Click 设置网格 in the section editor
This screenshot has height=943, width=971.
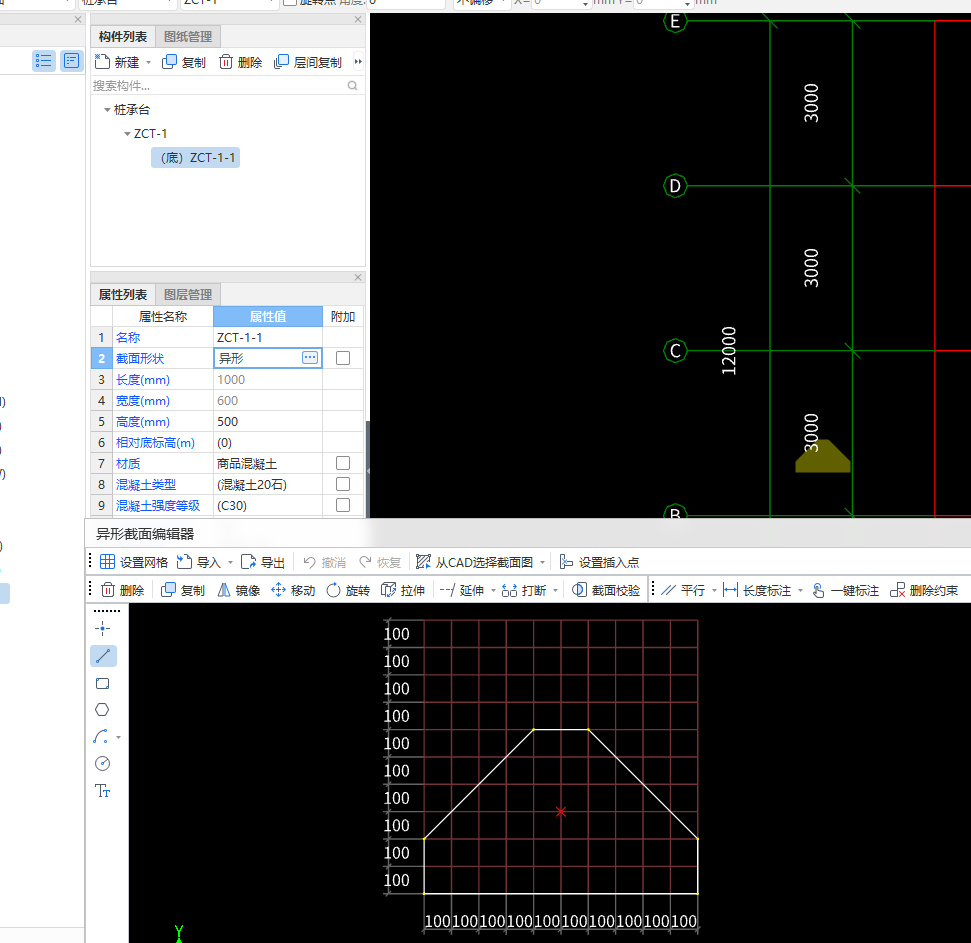click(134, 562)
